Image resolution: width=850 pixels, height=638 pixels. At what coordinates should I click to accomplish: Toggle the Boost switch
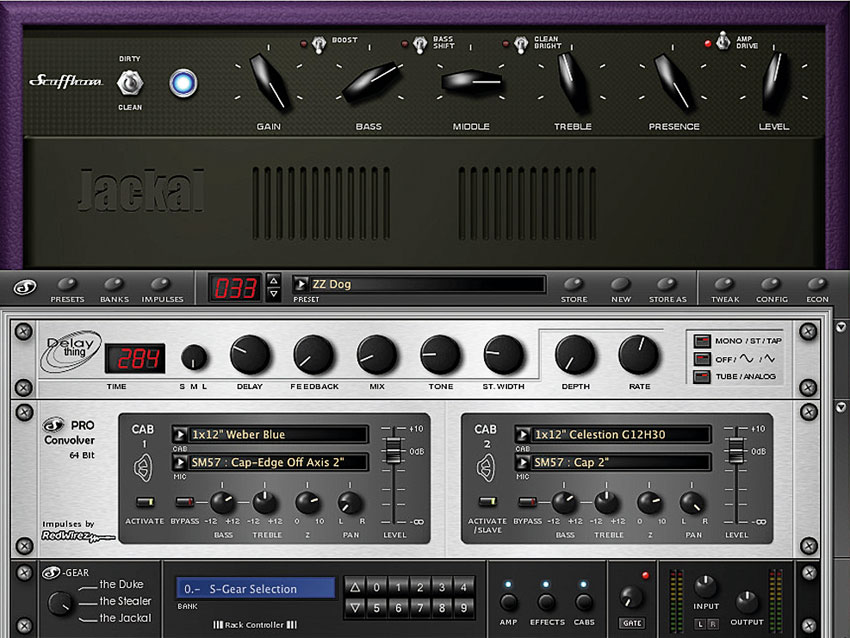[x=319, y=44]
